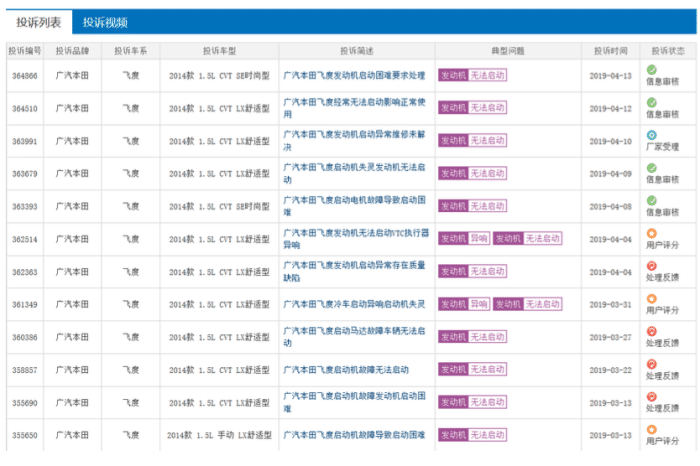Open 广汽本田飞度启动机故障导致启动困难 link

coord(354,435)
